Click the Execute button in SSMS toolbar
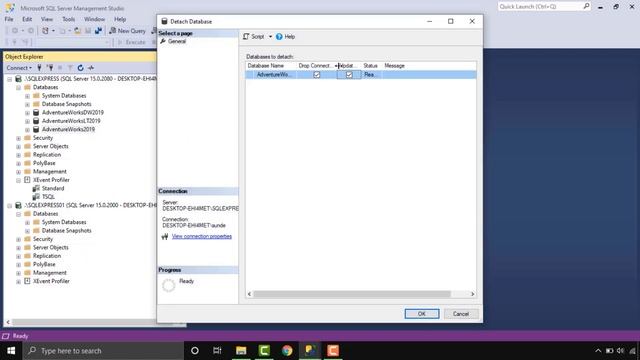 click(131, 42)
